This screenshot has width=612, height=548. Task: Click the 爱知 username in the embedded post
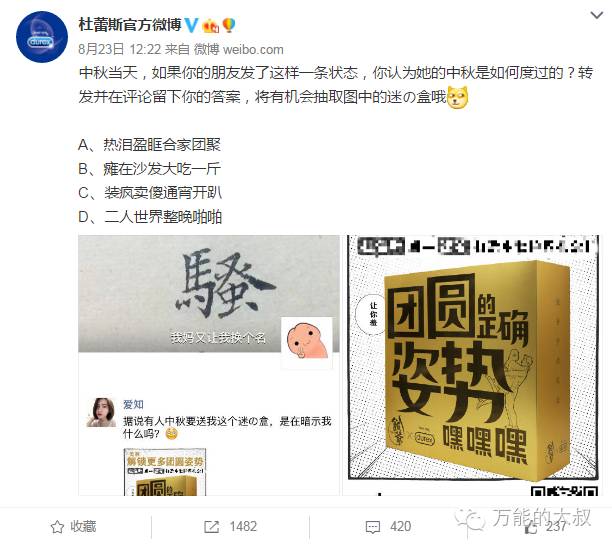(x=133, y=404)
